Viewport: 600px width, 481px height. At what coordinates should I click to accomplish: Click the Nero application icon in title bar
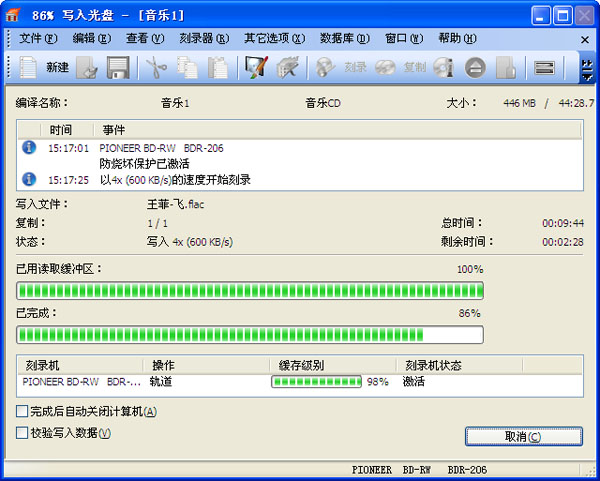pos(13,15)
